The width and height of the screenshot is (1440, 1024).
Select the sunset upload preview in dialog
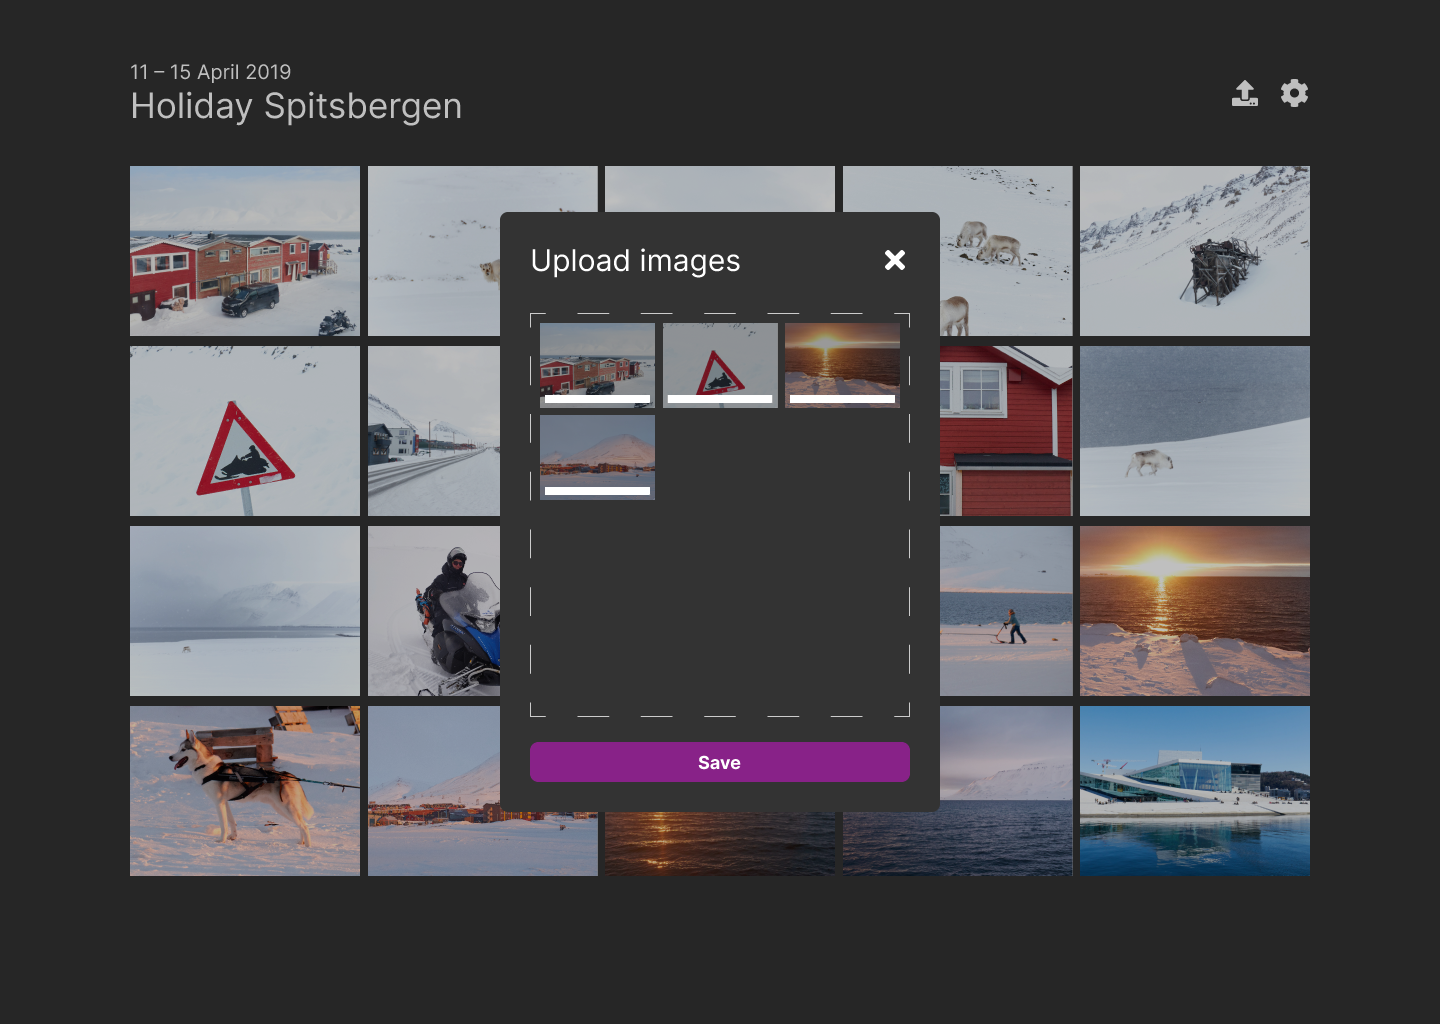click(x=842, y=360)
